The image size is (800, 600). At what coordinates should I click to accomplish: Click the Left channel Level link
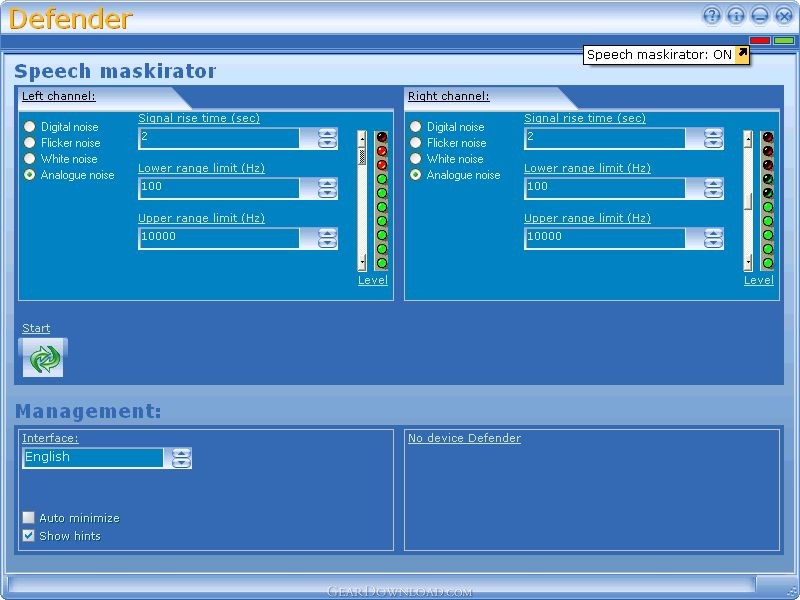click(x=373, y=280)
